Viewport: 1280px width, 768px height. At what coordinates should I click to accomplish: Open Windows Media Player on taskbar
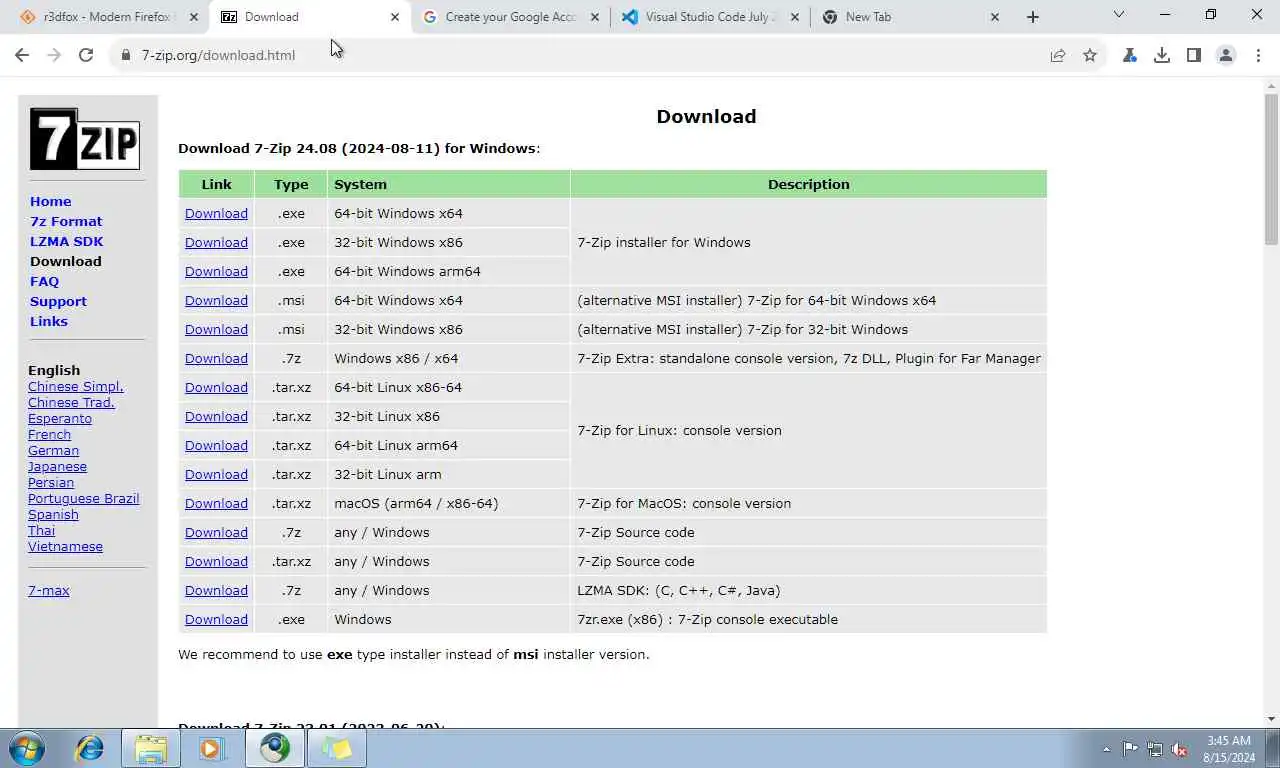[x=211, y=748]
